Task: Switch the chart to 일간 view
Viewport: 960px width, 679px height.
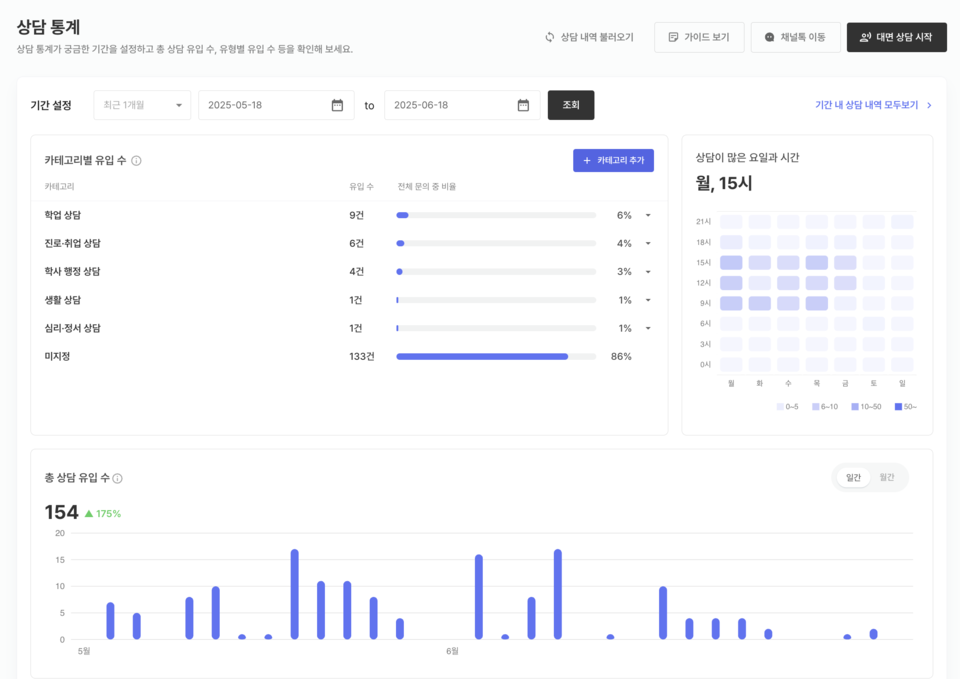Action: click(853, 478)
